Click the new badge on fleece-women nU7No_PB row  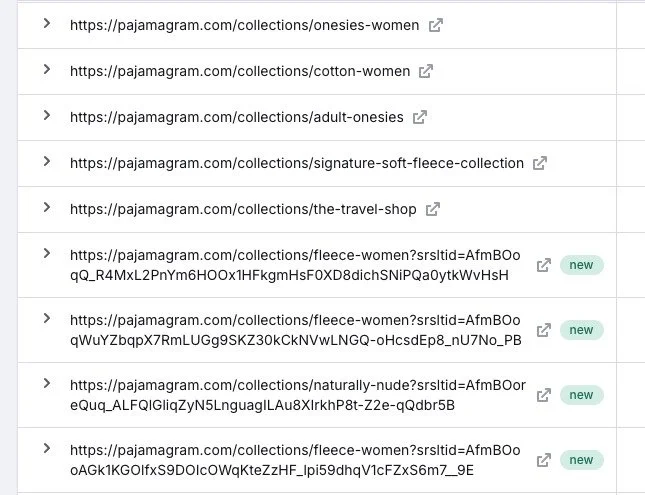point(581,330)
